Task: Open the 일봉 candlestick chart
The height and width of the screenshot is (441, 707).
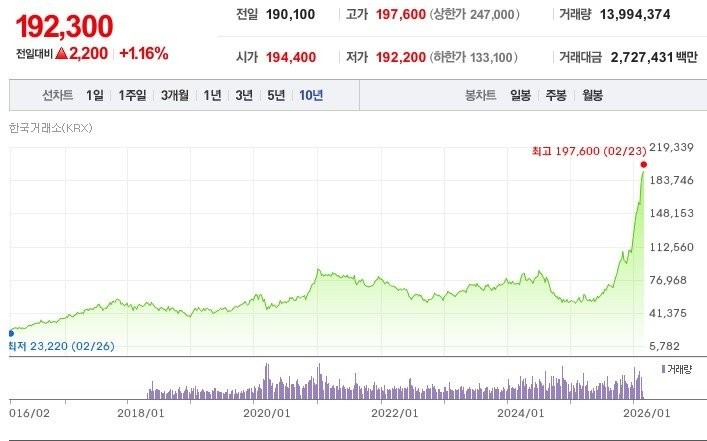Action: pyautogui.click(x=520, y=96)
